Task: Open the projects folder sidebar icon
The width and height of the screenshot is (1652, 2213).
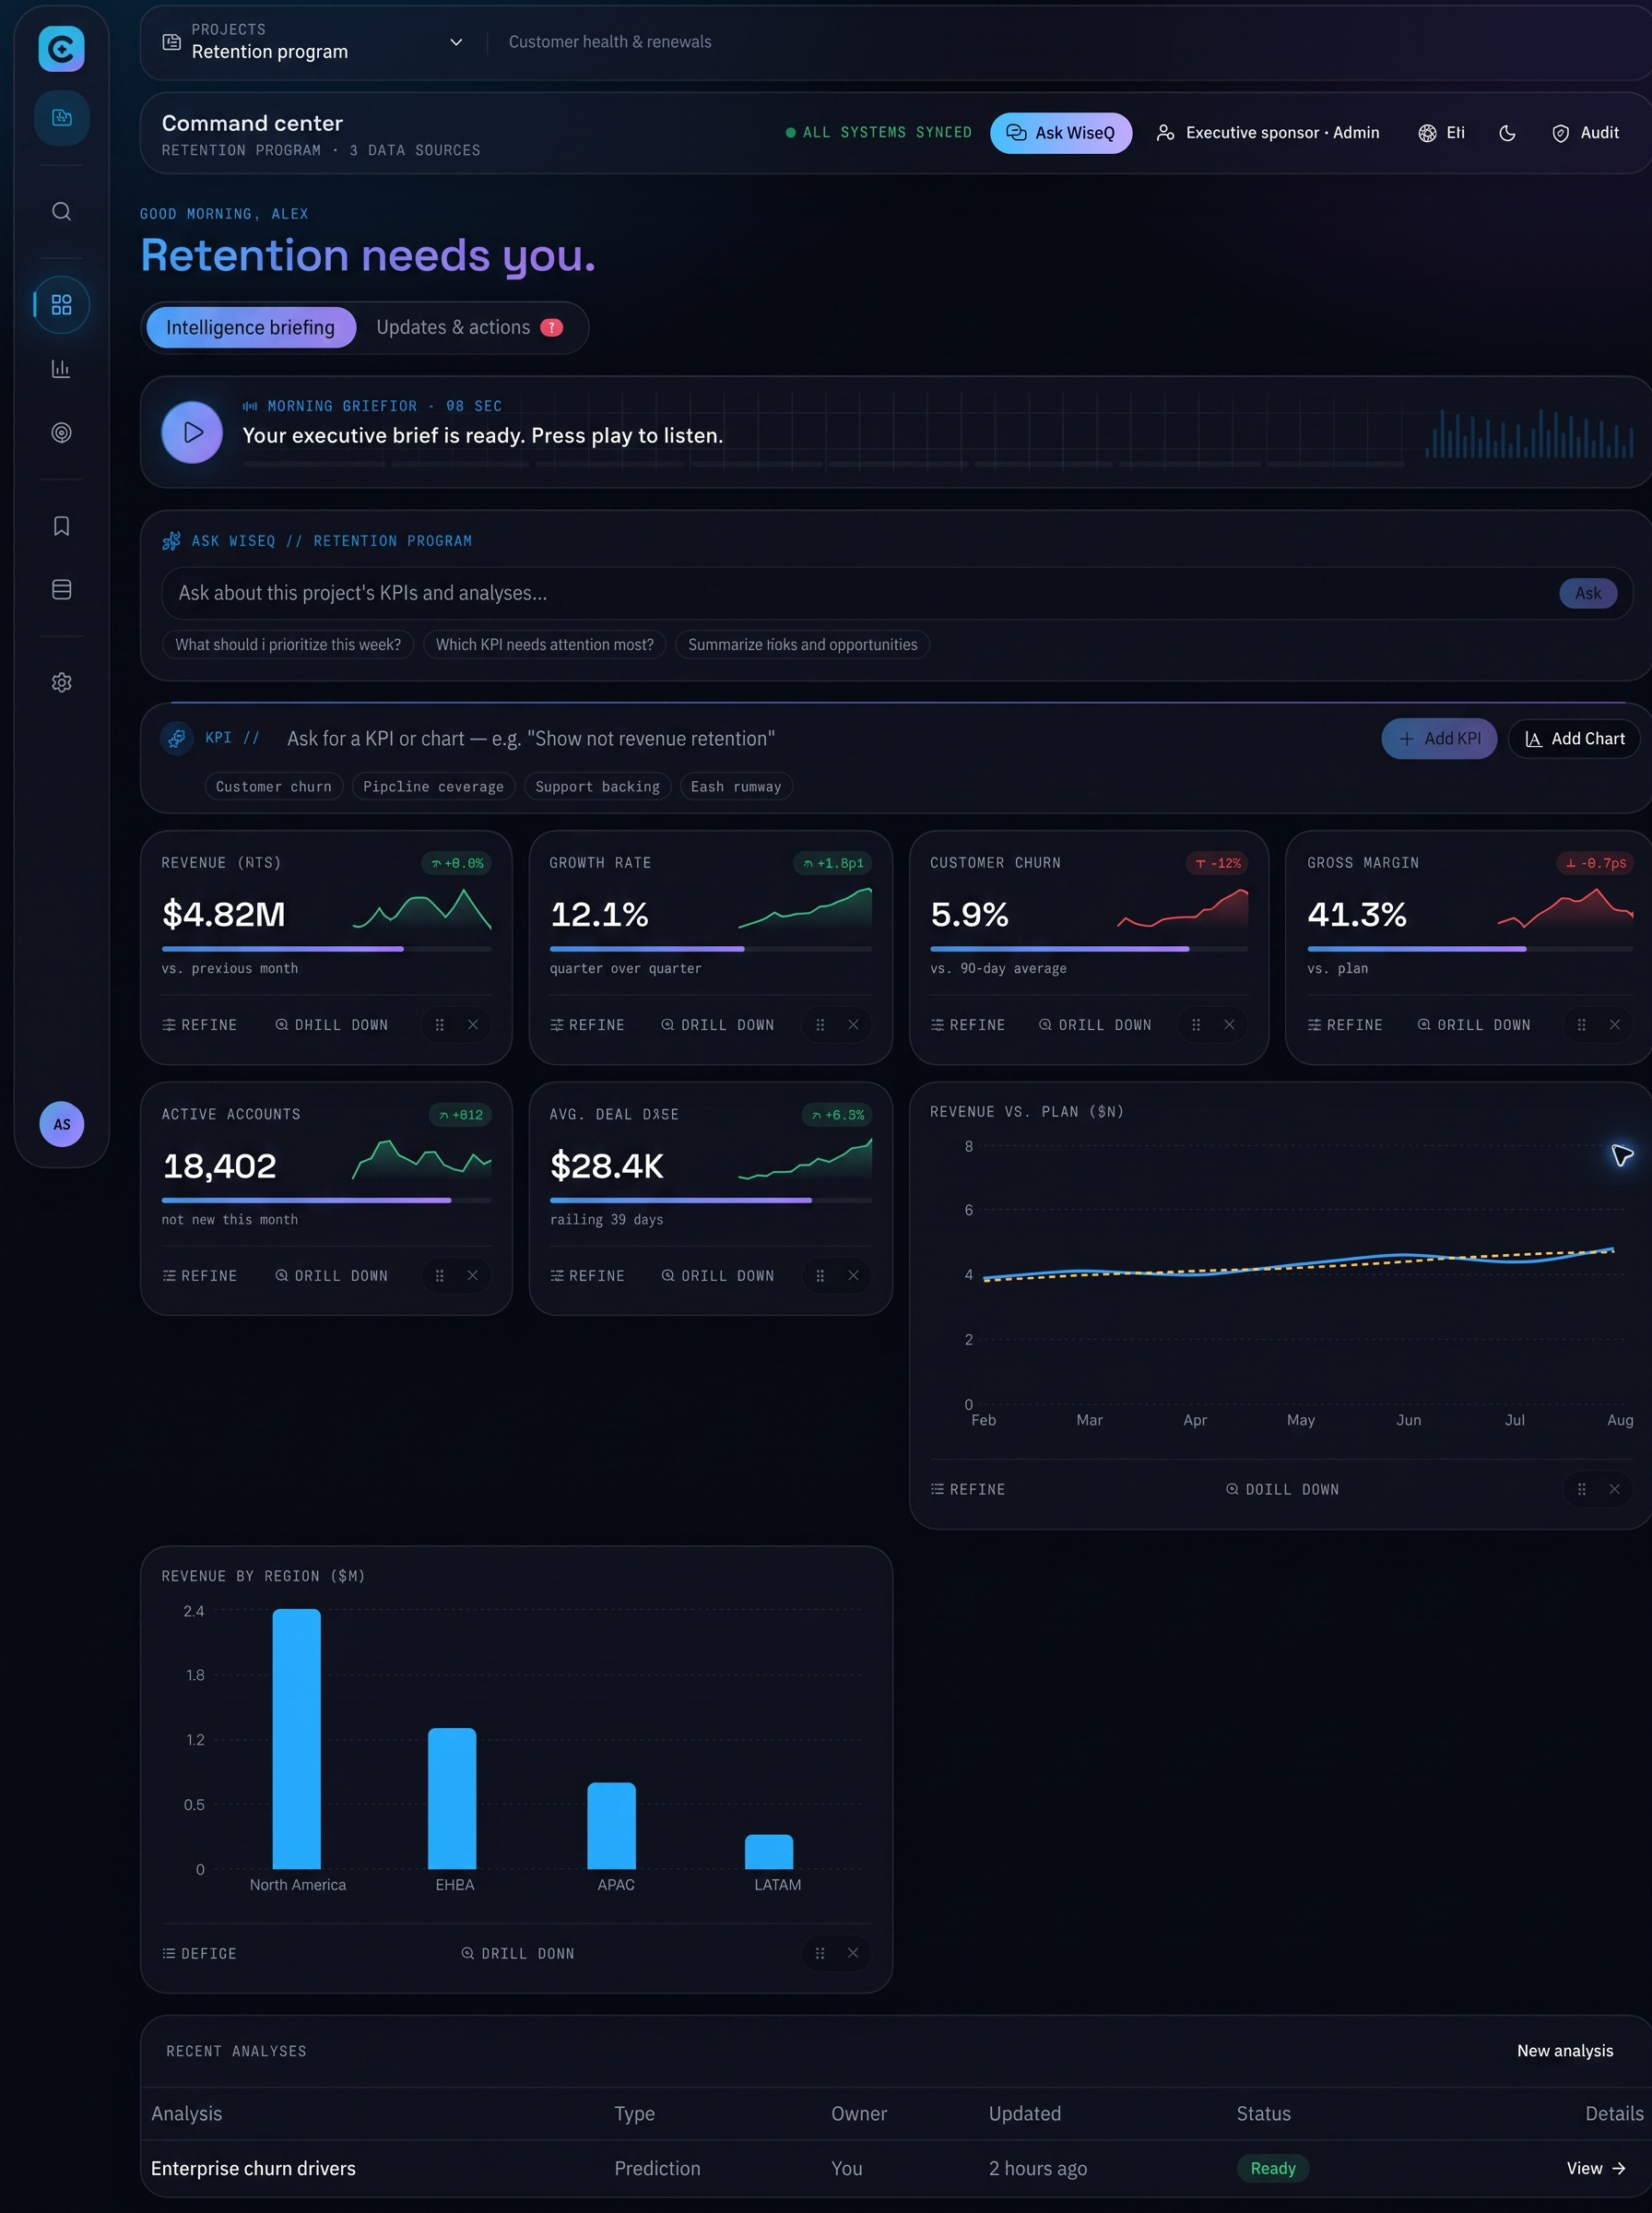Action: point(61,118)
